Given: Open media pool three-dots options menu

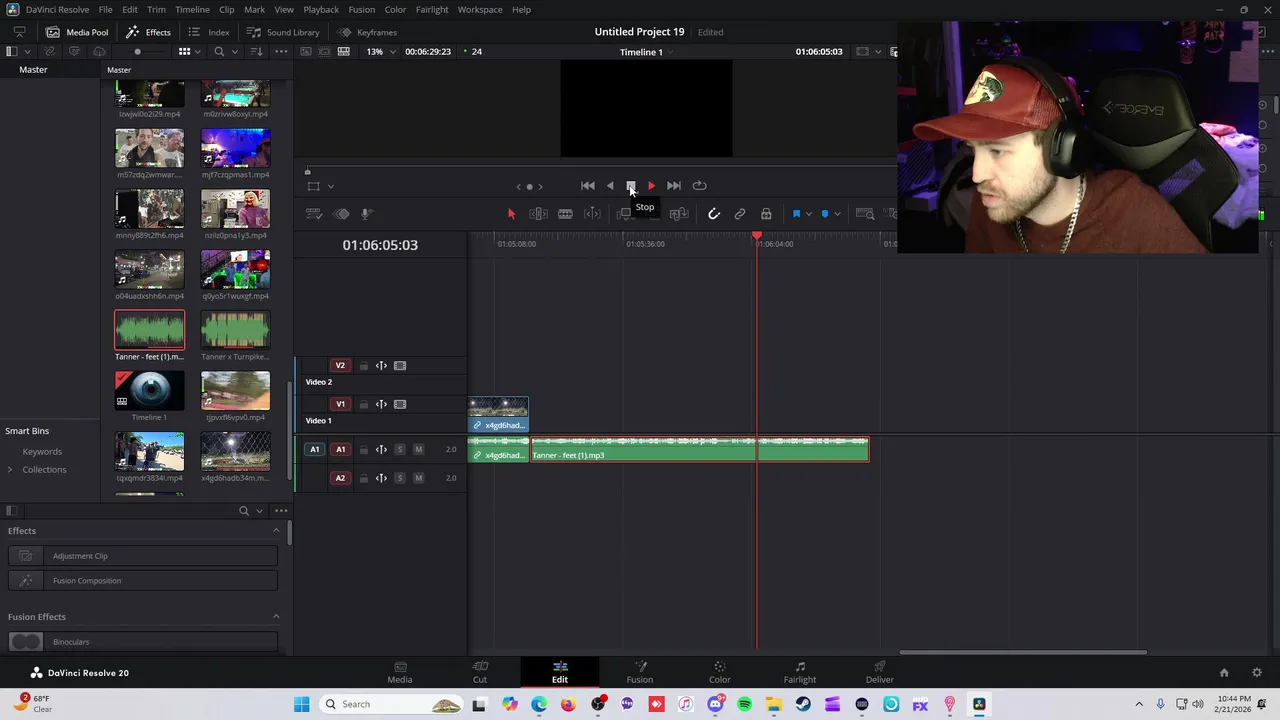Looking at the screenshot, I should coord(281,52).
